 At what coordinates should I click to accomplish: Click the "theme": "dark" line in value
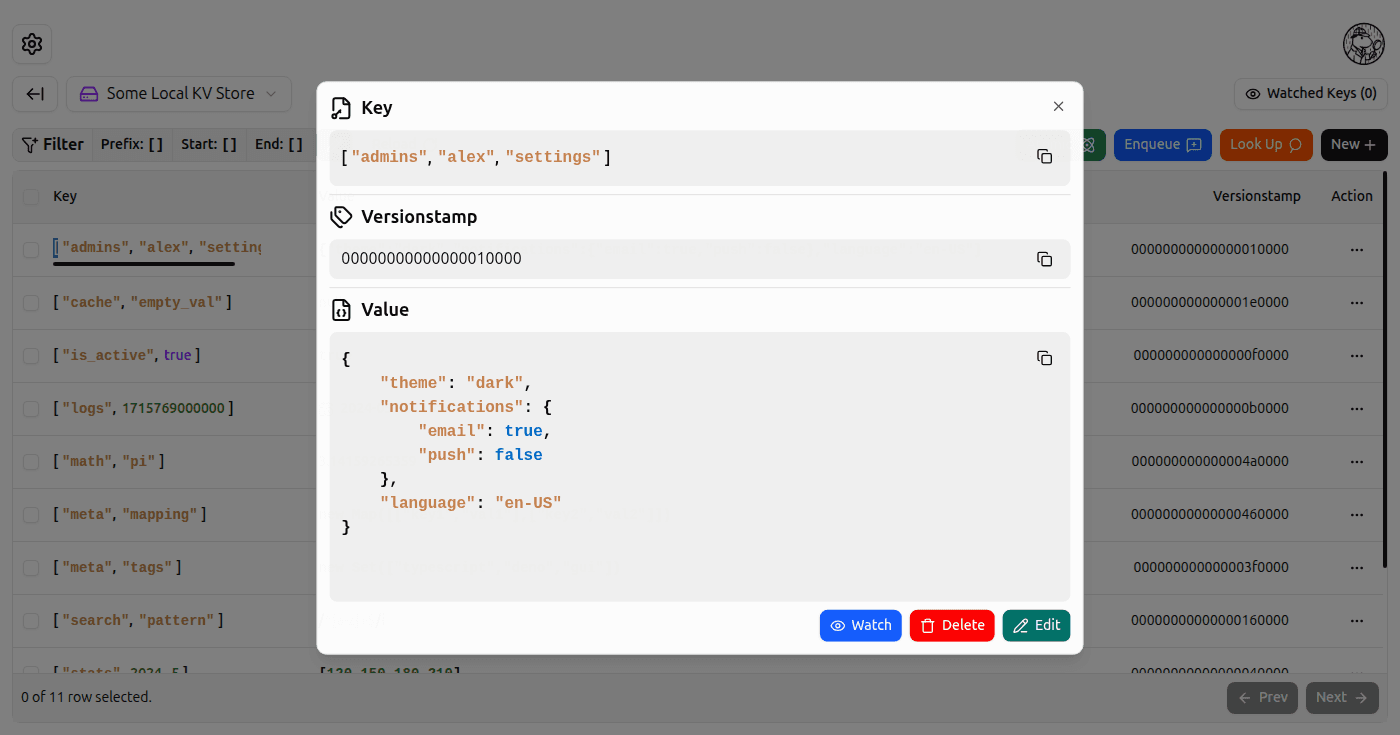[455, 383]
